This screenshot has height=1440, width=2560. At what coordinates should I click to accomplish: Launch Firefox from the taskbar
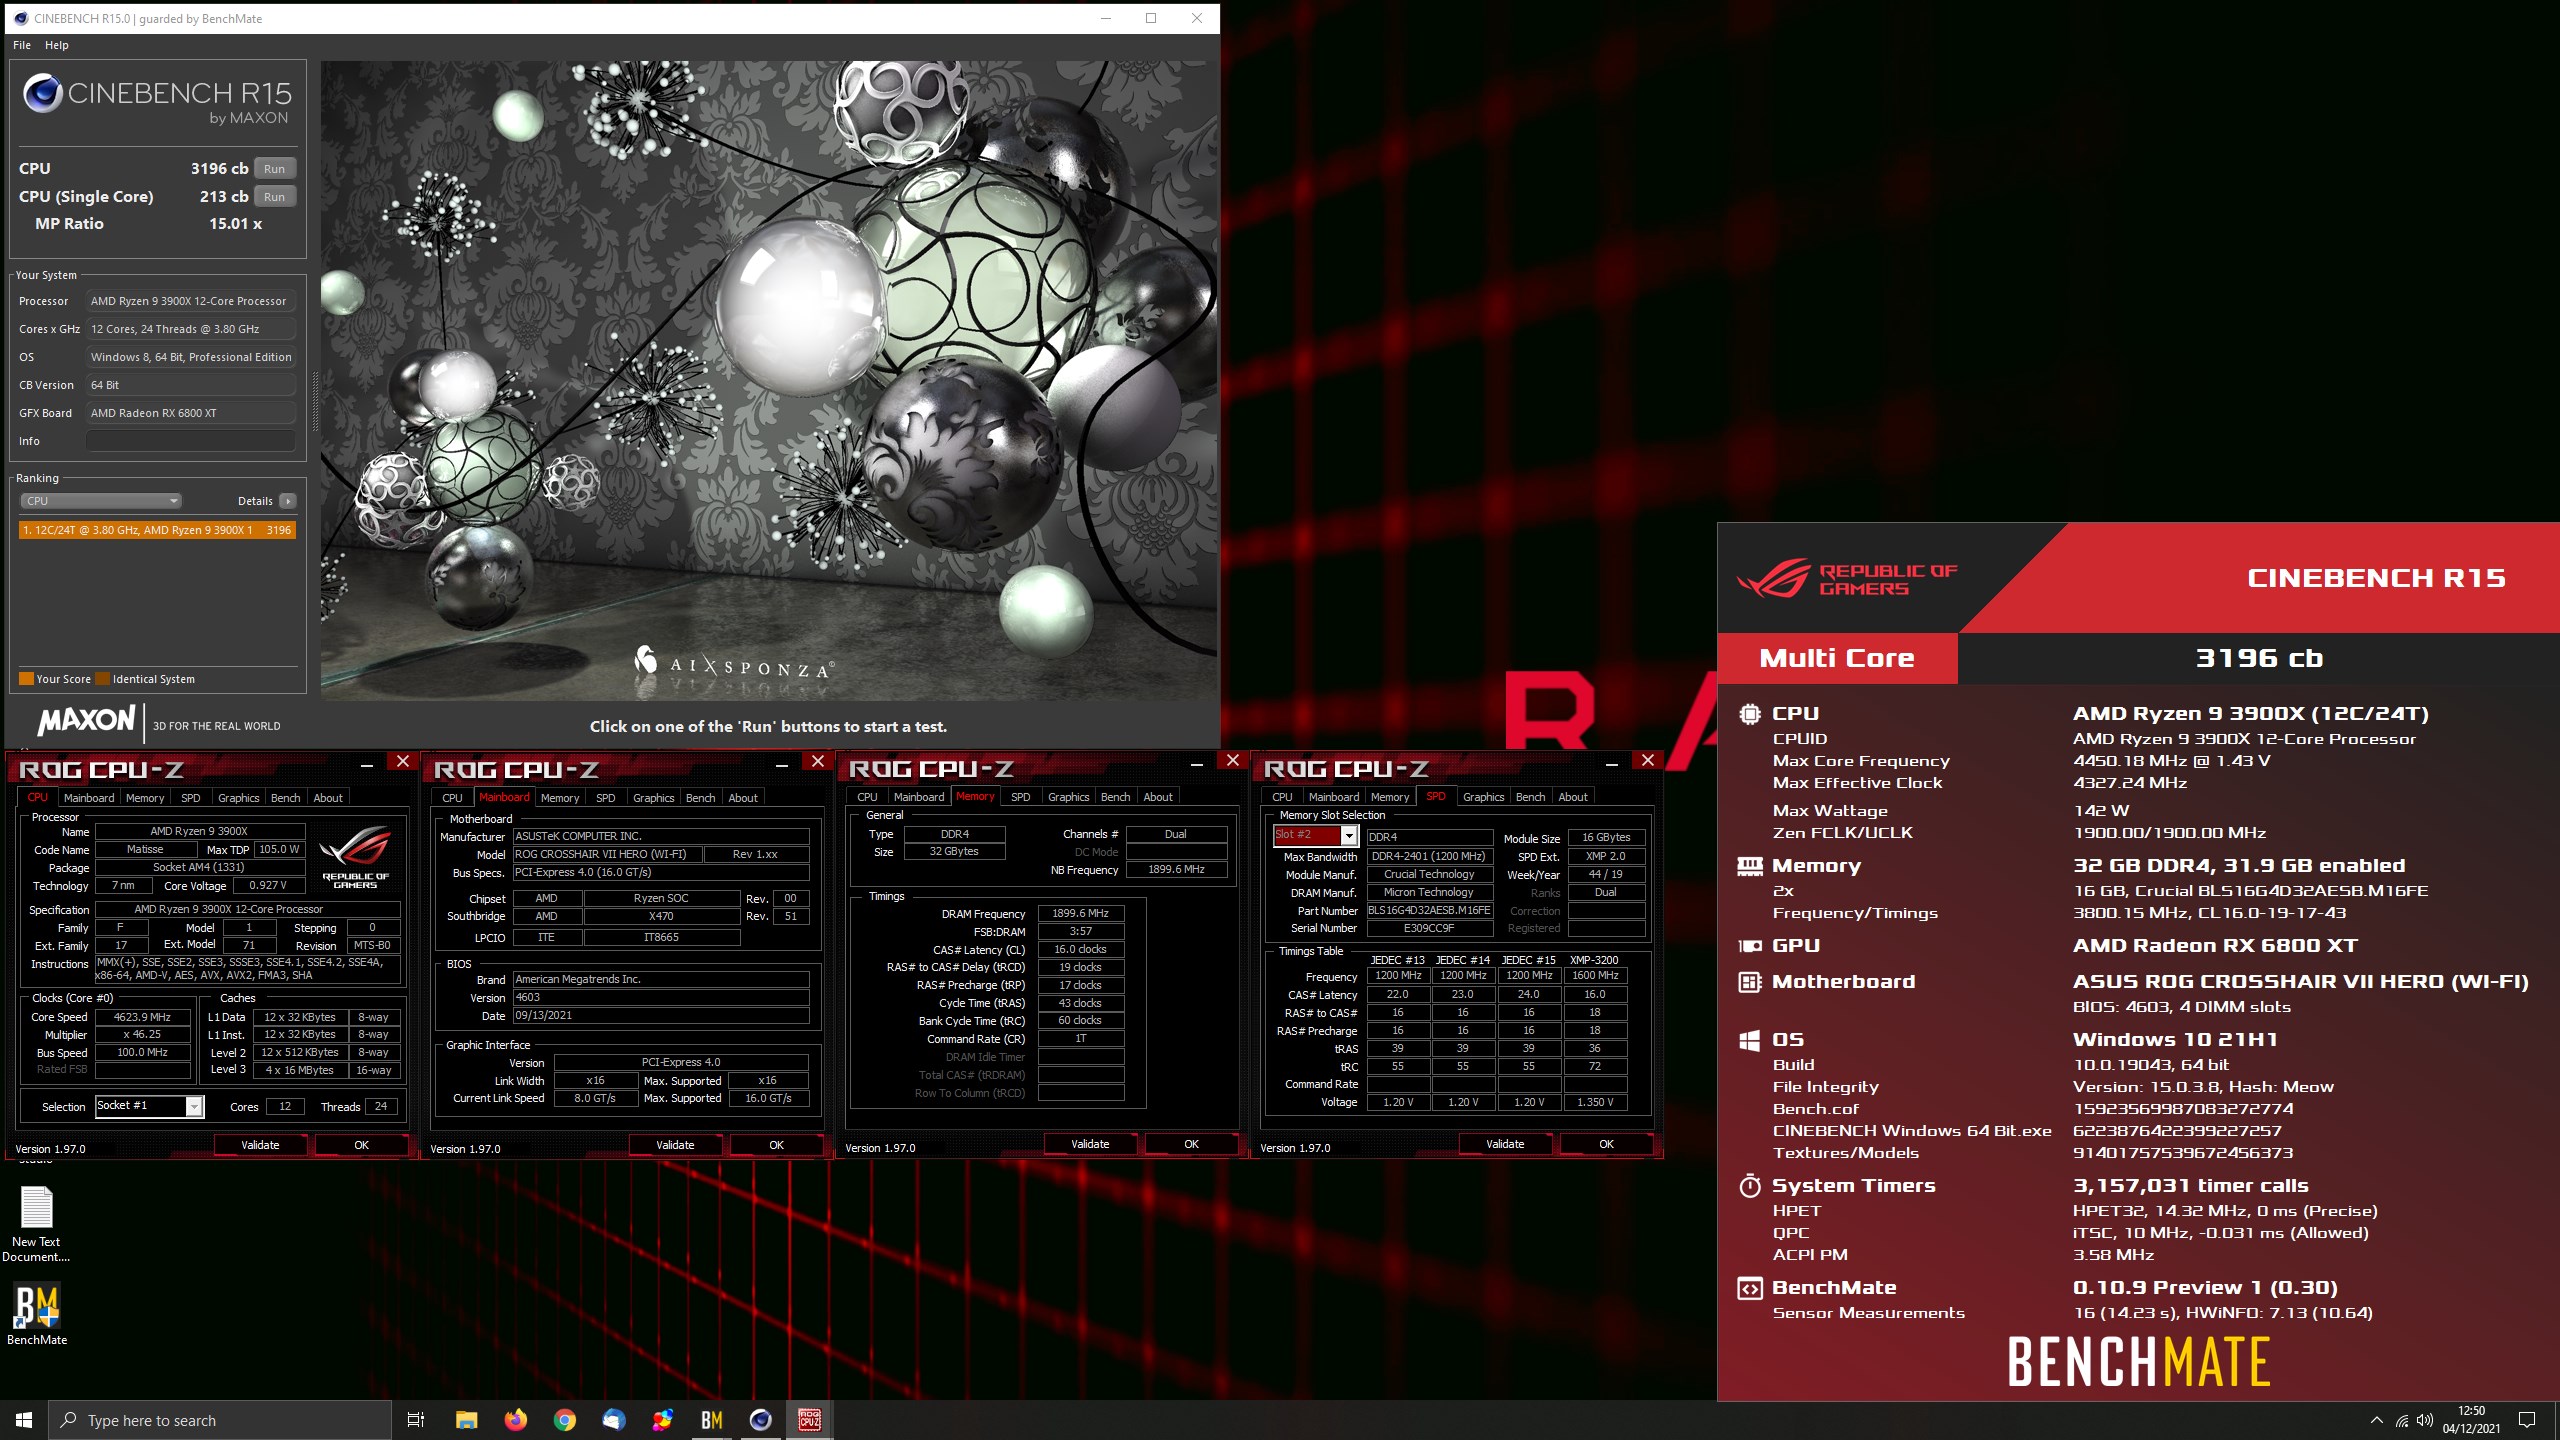(515, 1420)
